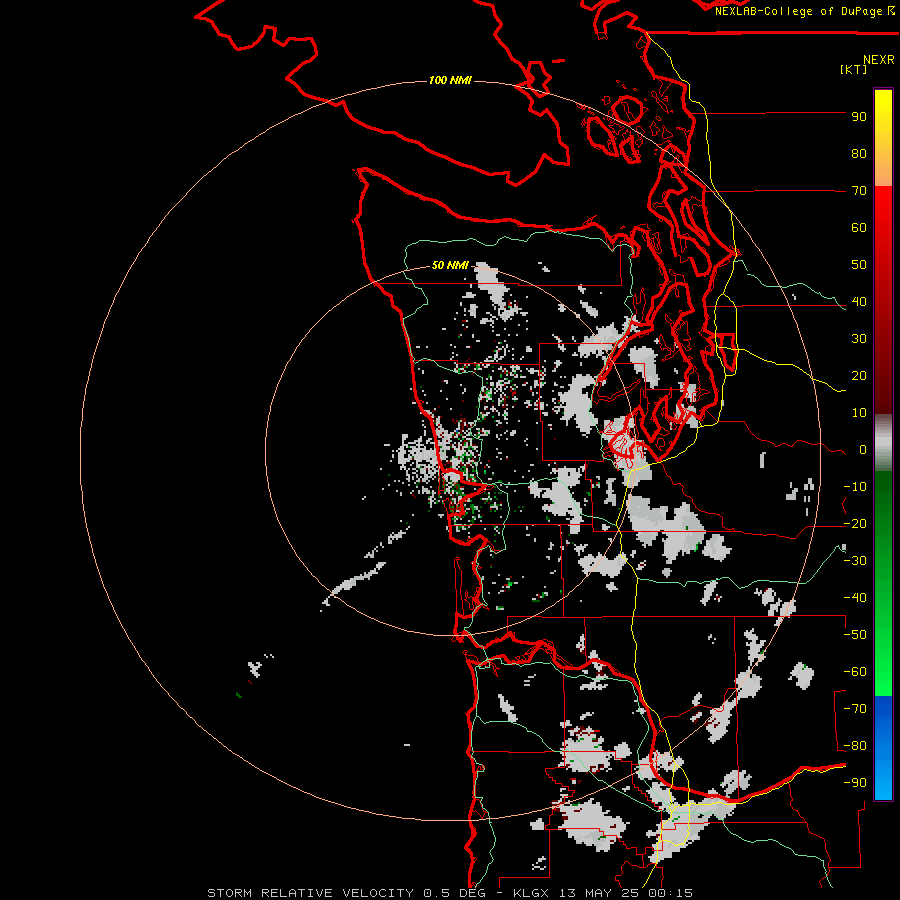
Task: Click the [KT] units label
Action: click(854, 69)
